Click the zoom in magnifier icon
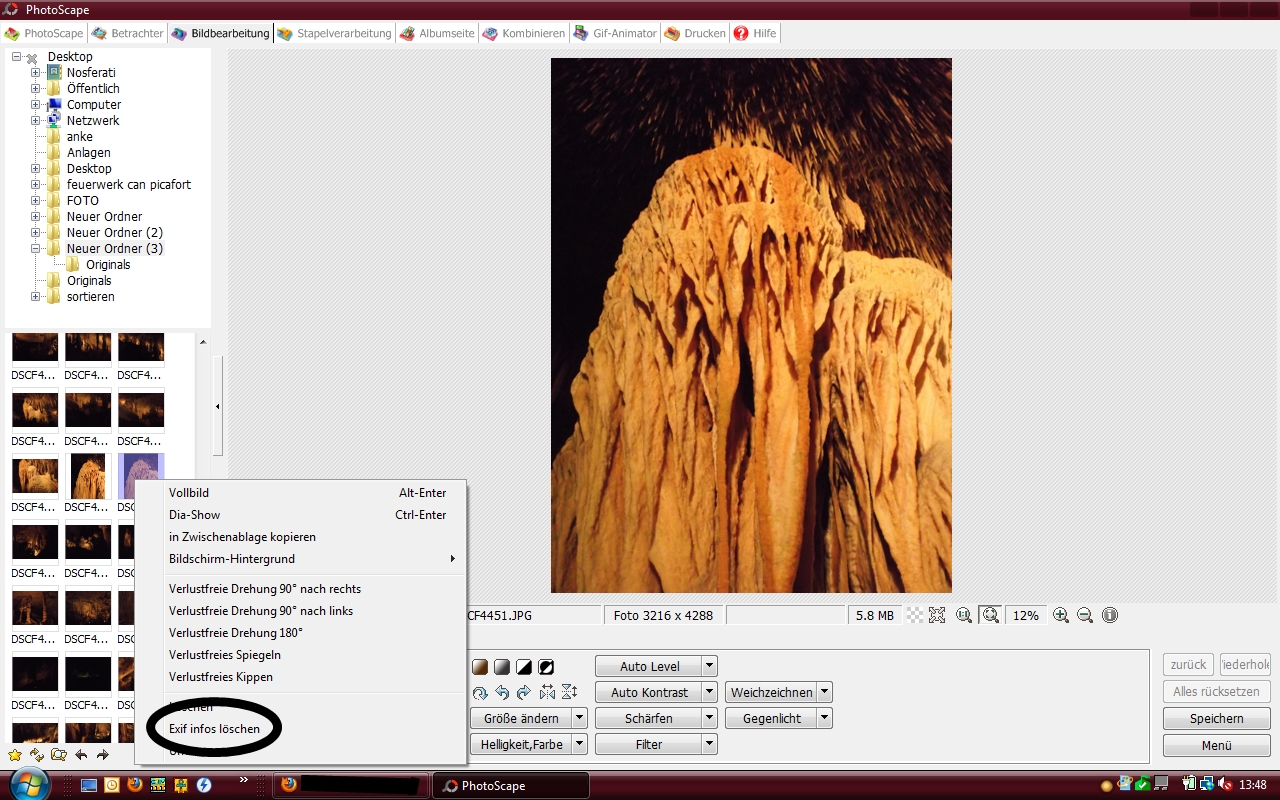This screenshot has width=1280, height=800. [1061, 616]
